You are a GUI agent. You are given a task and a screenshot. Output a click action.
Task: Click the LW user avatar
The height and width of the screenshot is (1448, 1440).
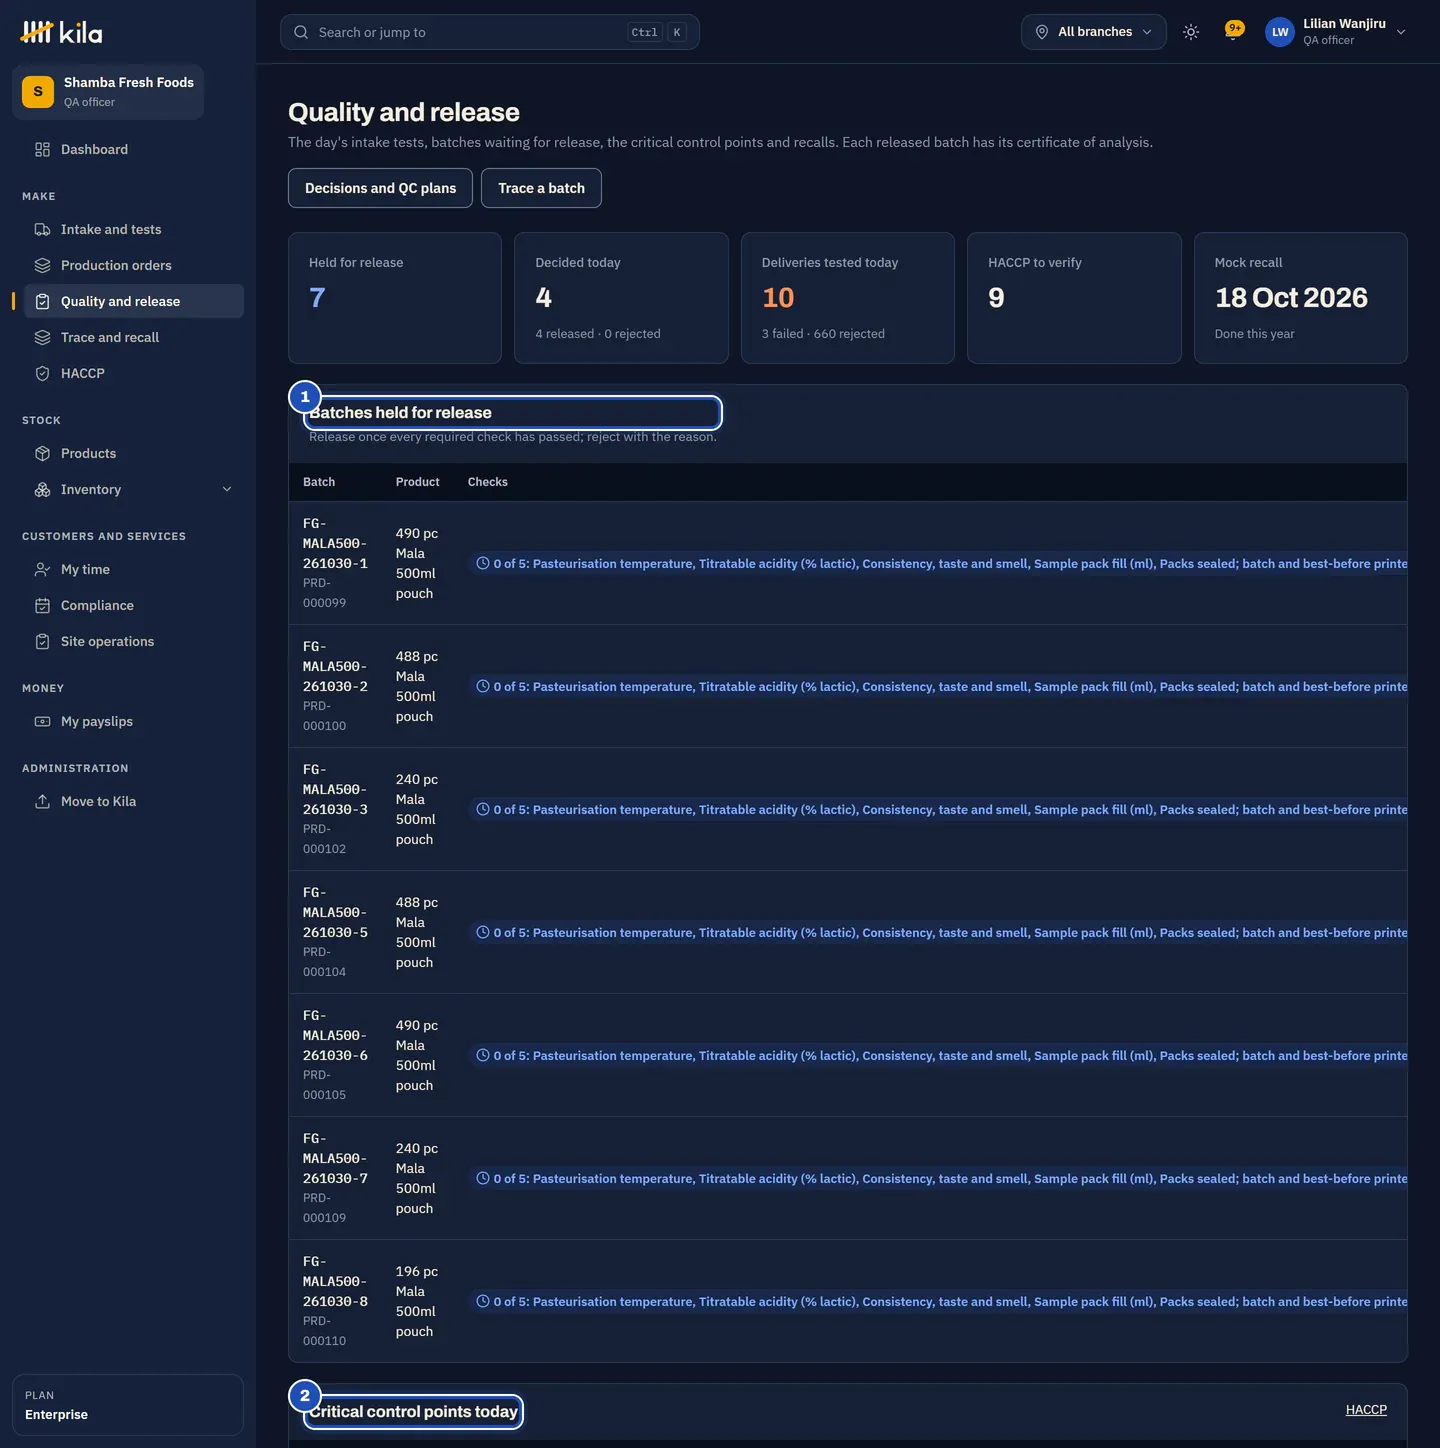[1280, 32]
